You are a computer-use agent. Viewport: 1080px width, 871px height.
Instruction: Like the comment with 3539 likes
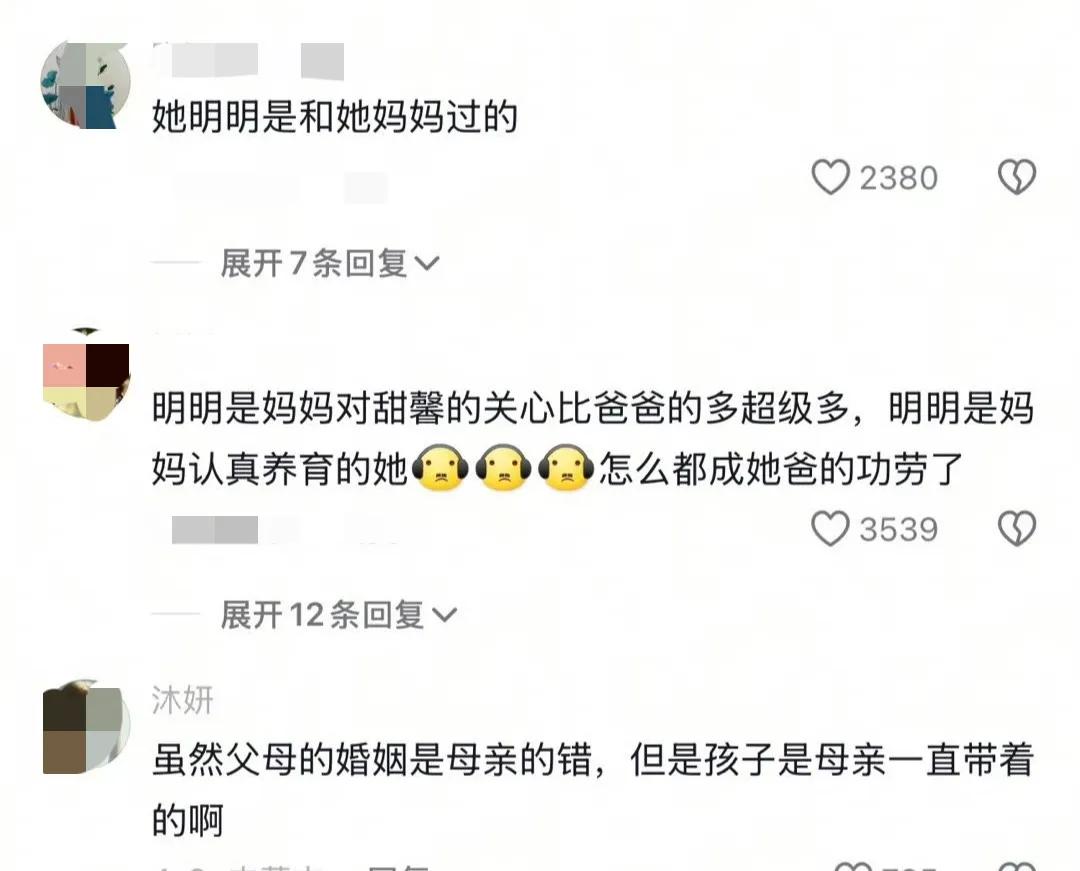coord(830,529)
